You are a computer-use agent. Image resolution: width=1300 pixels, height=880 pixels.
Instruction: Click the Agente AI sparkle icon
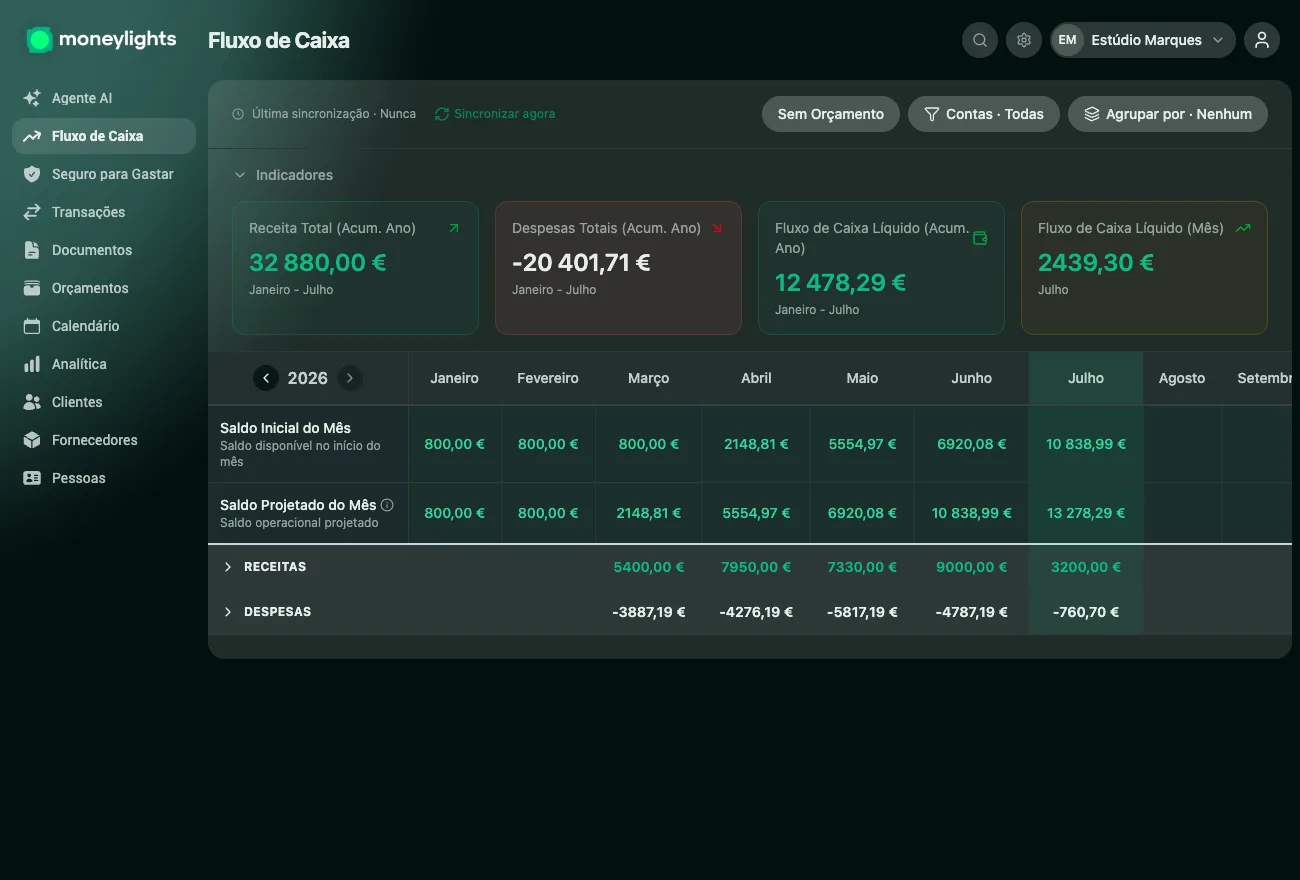[x=32, y=98]
